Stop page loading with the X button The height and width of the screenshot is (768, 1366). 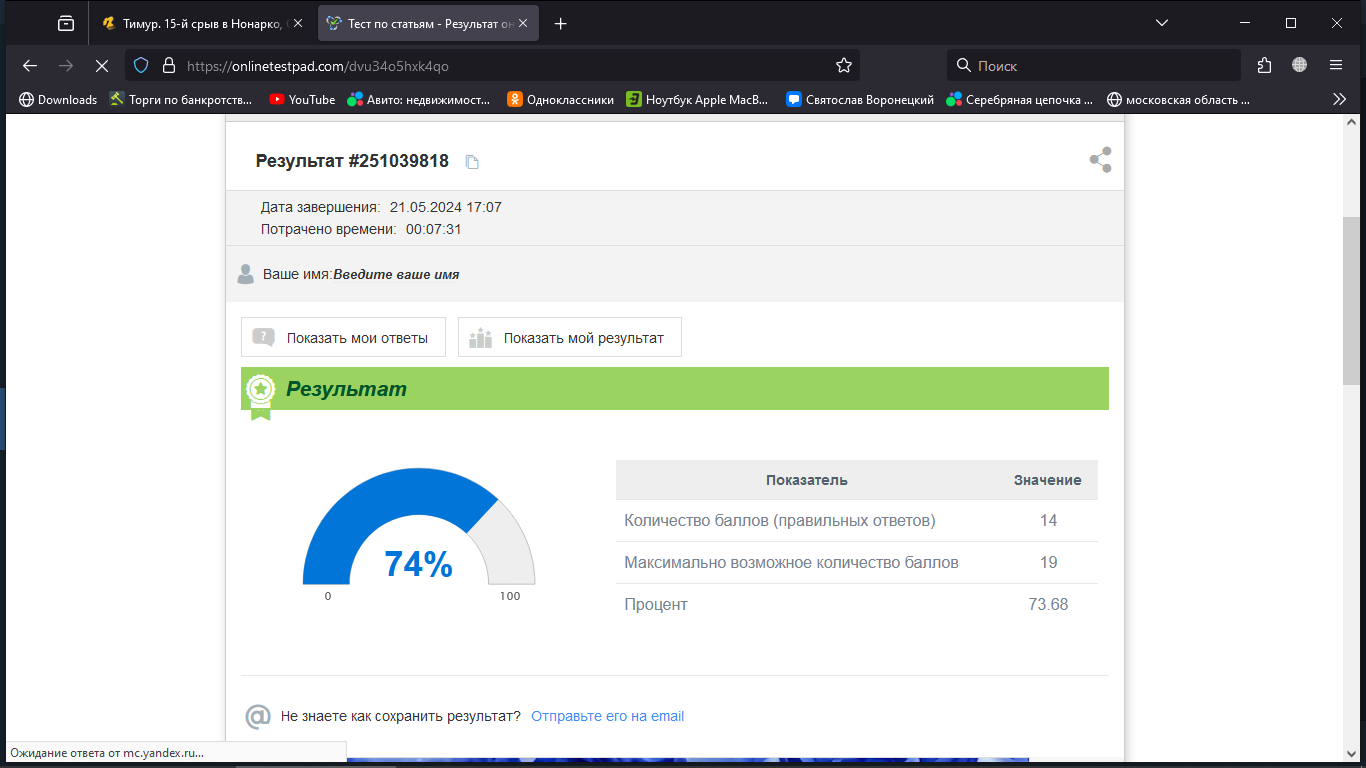click(101, 65)
